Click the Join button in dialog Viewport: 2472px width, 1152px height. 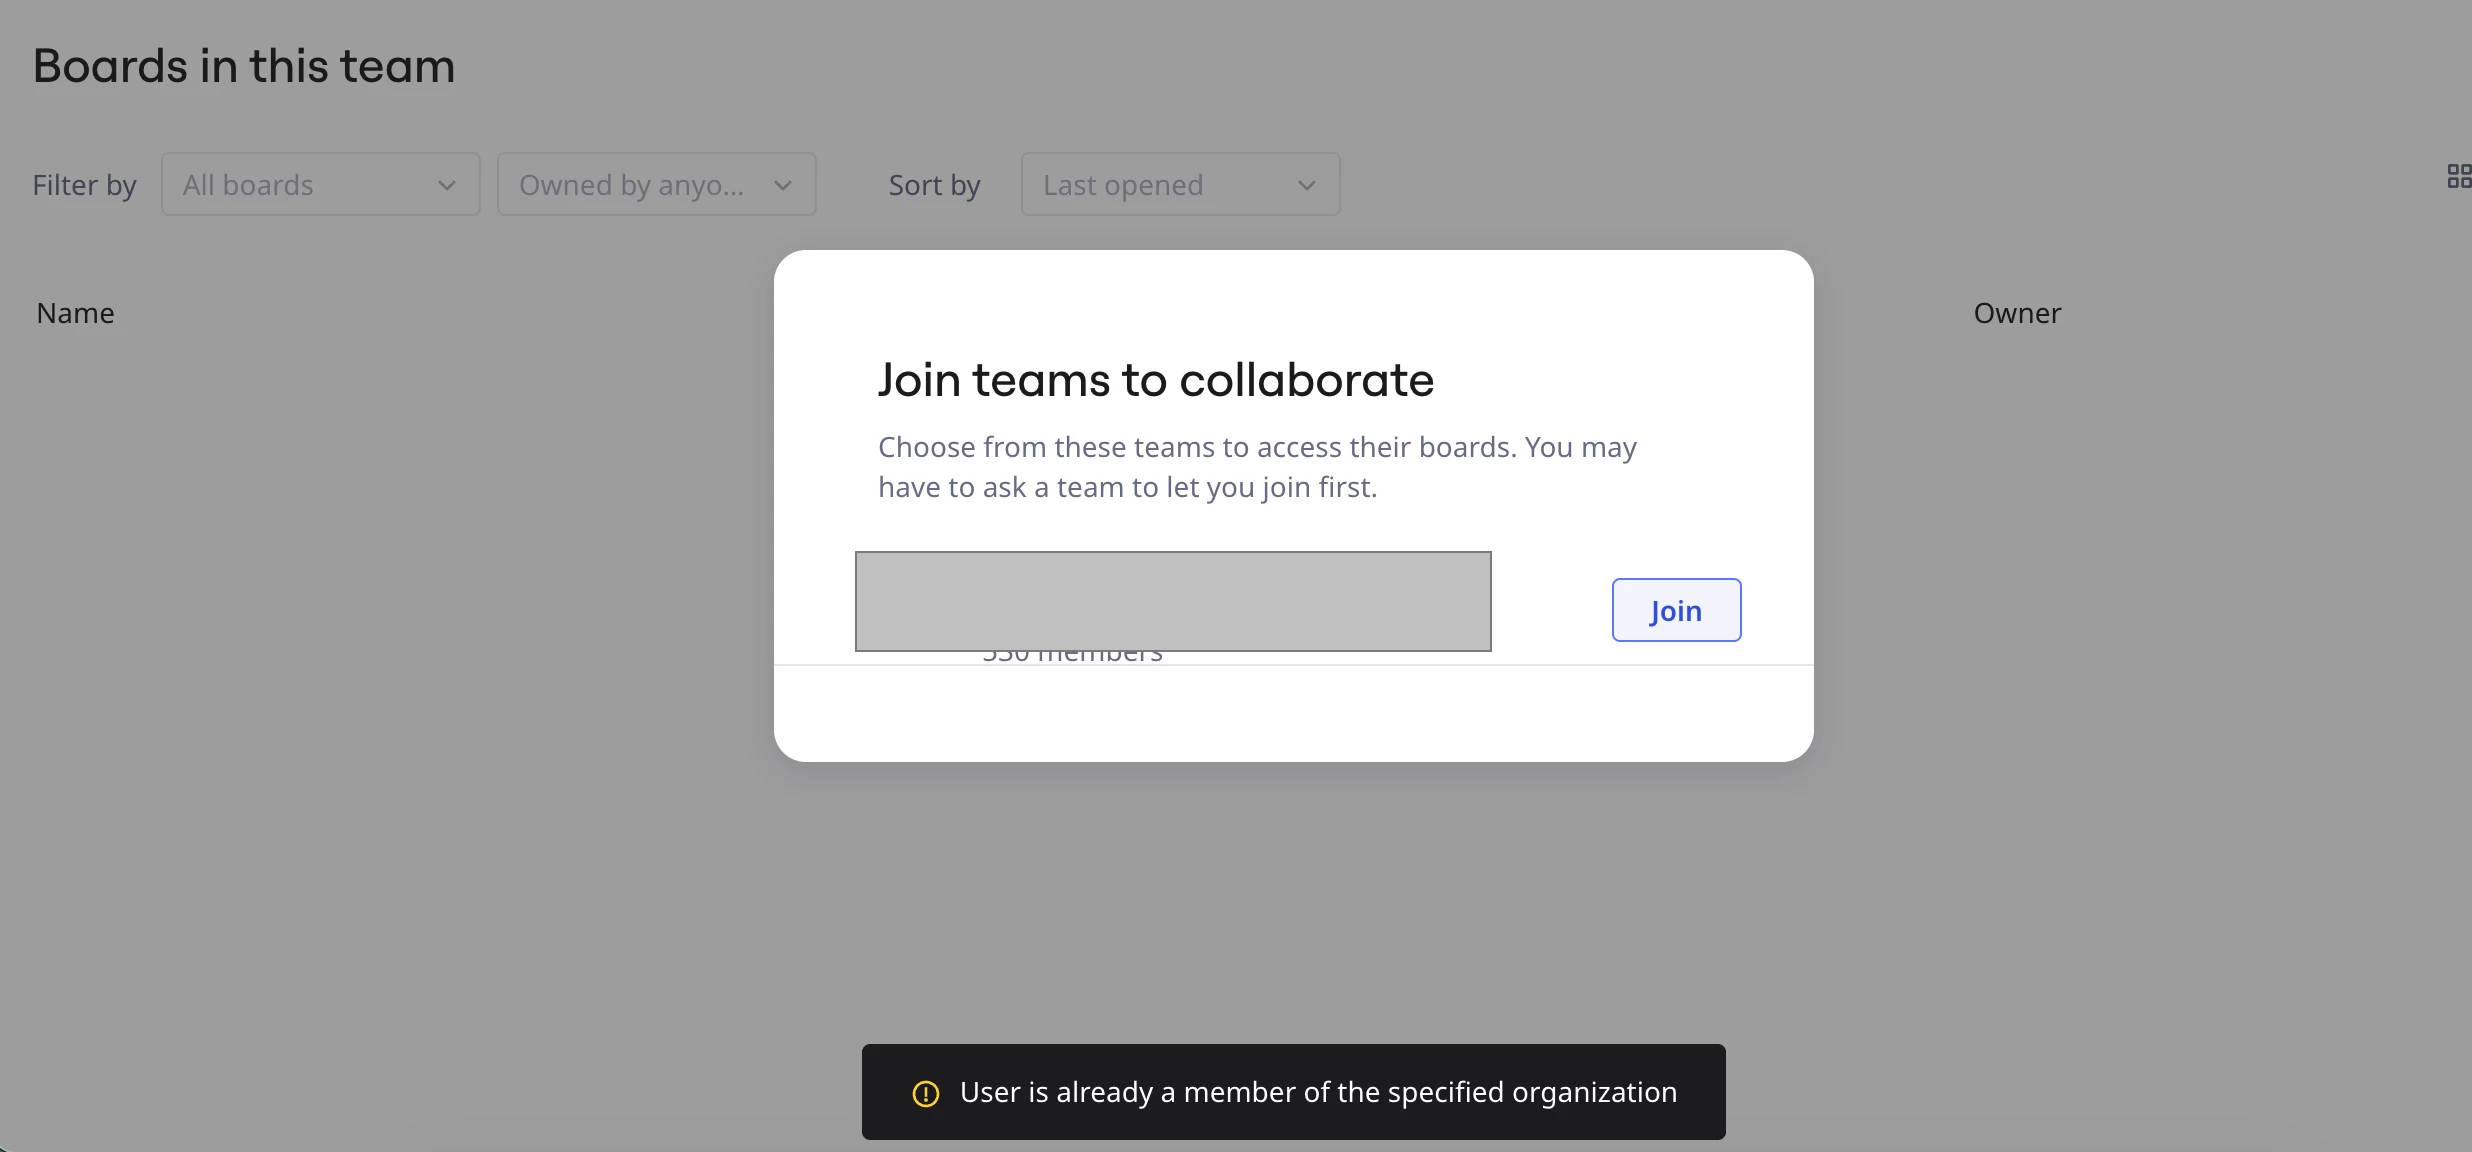(1676, 610)
